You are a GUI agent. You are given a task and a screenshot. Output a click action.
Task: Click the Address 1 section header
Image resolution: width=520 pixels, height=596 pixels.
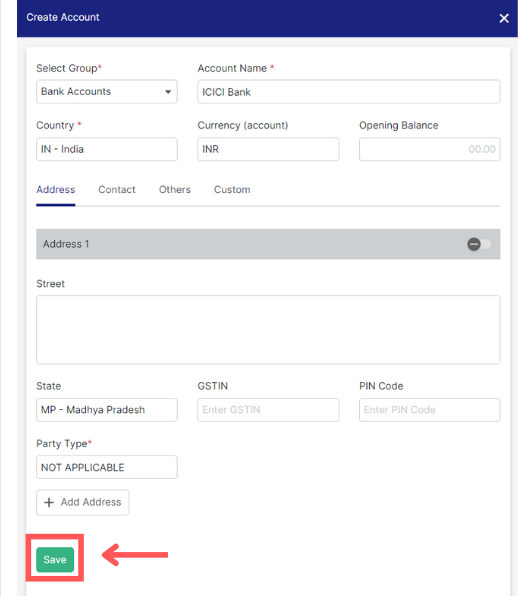pyautogui.click(x=268, y=244)
